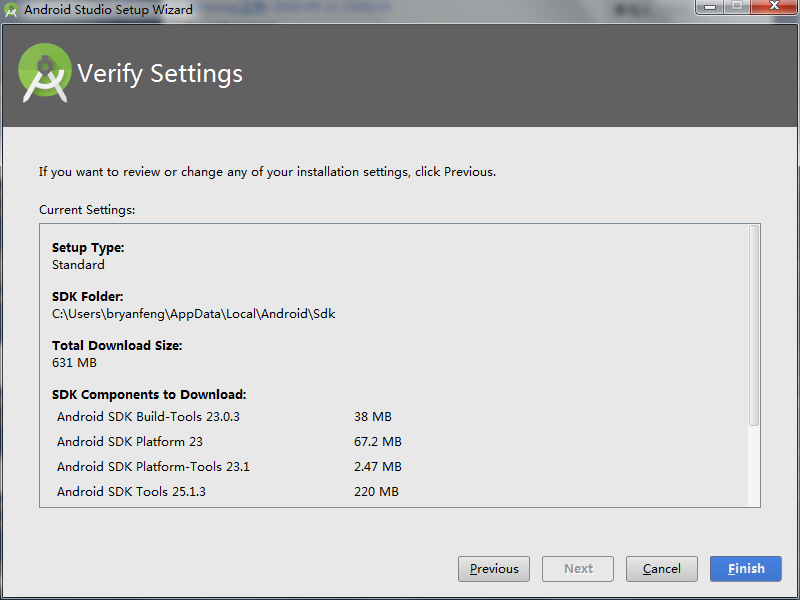Select the 'Standard' setup type value
This screenshot has width=800, height=600.
[x=78, y=265]
